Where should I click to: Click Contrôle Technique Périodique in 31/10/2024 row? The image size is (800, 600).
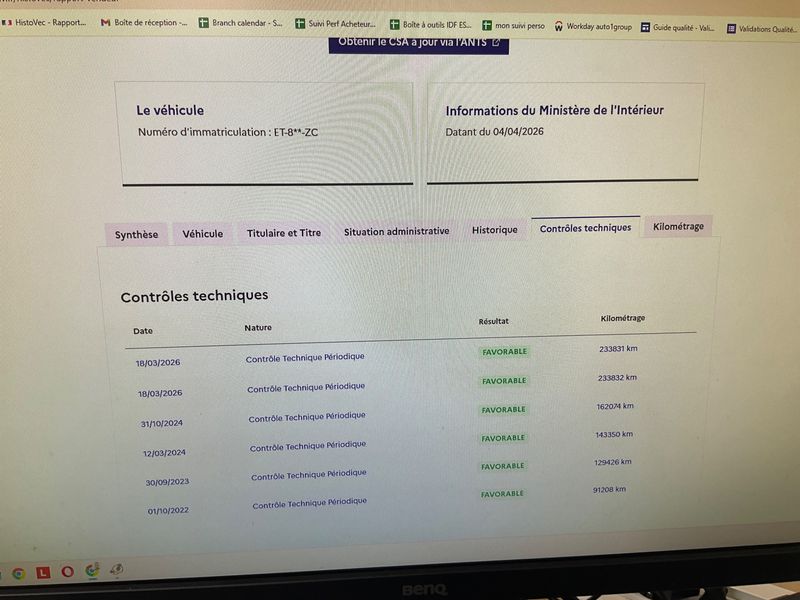pos(307,417)
